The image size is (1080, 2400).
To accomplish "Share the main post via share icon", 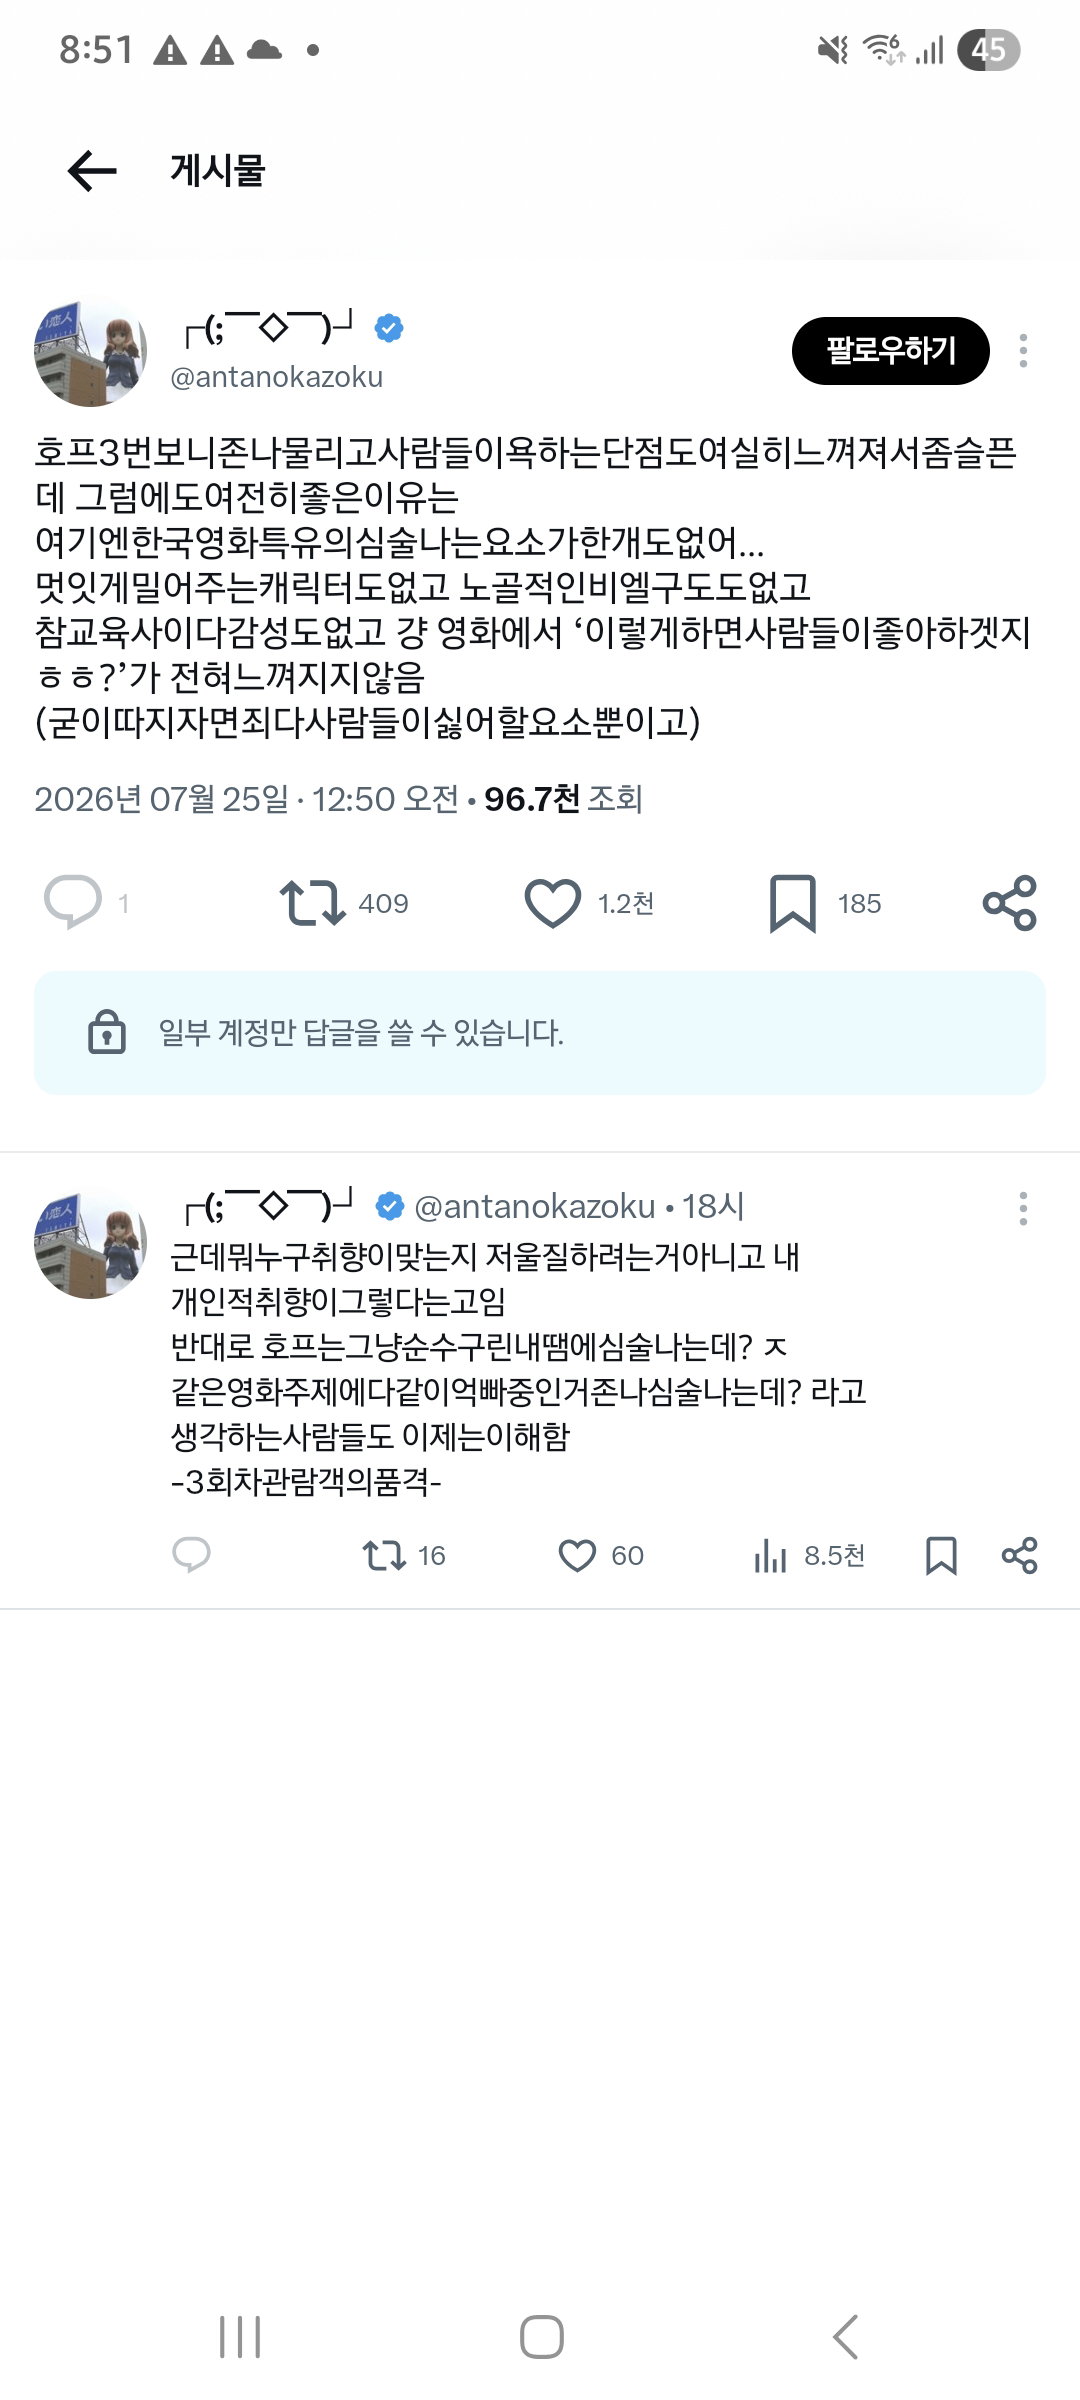I will (1010, 903).
